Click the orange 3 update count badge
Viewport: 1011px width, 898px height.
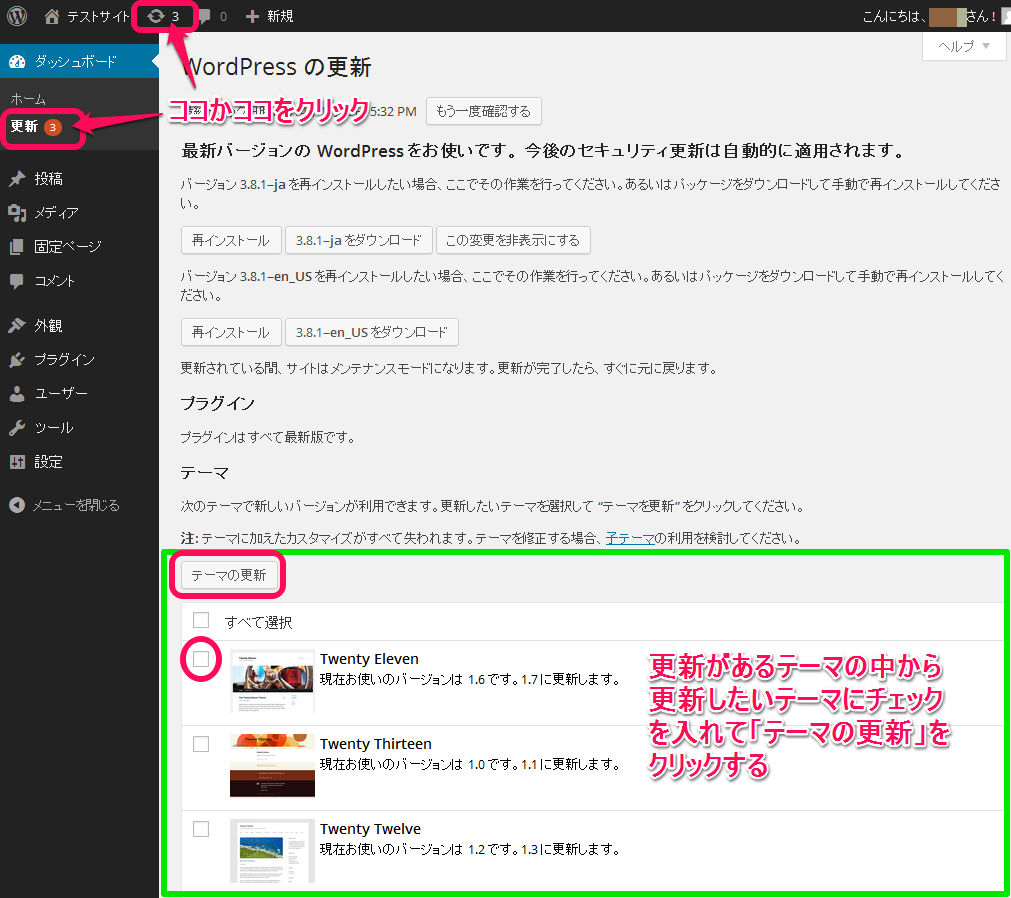pyautogui.click(x=53, y=127)
